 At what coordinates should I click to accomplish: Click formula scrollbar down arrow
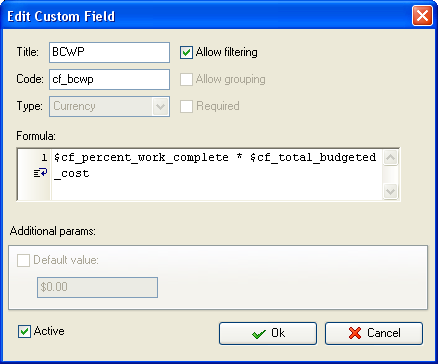click(x=390, y=192)
